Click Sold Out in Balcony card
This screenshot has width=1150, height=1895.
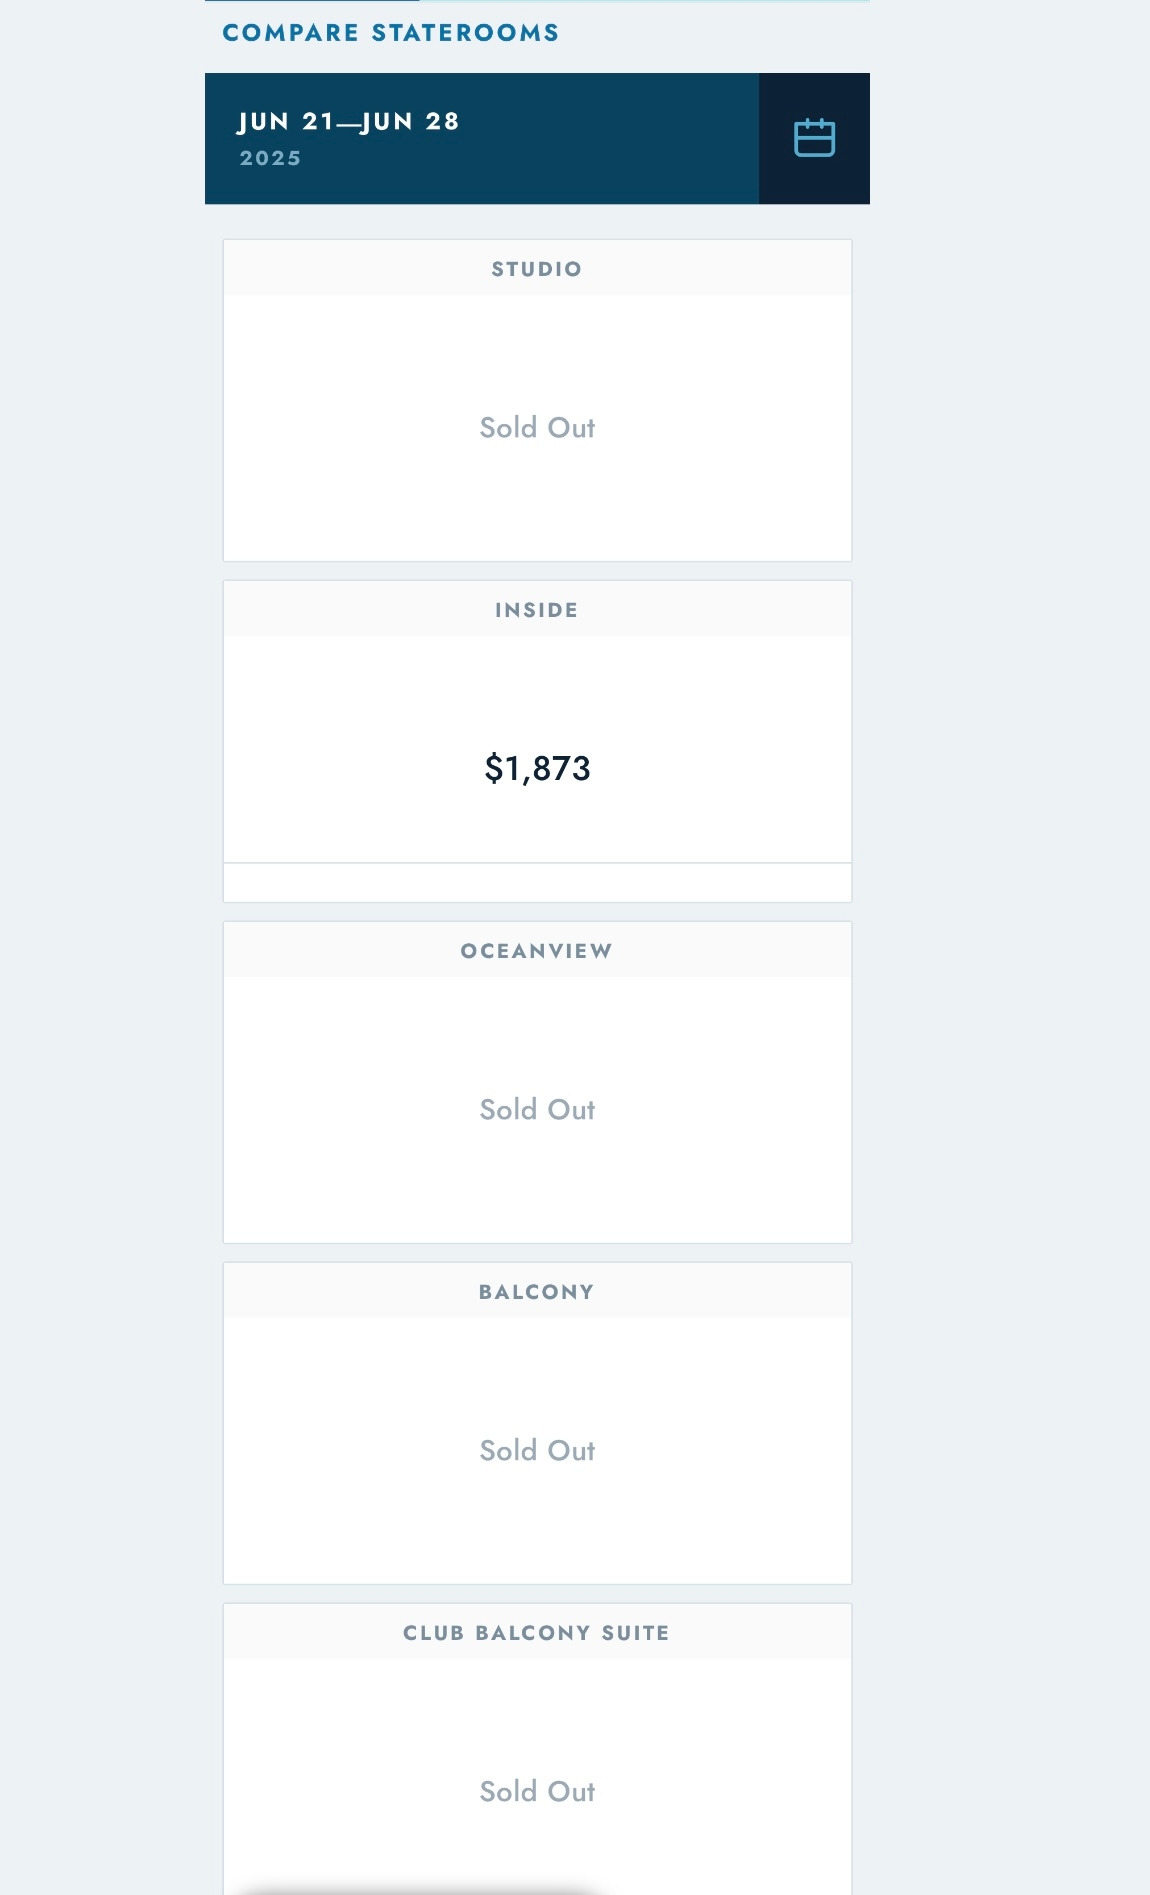[x=537, y=1451]
